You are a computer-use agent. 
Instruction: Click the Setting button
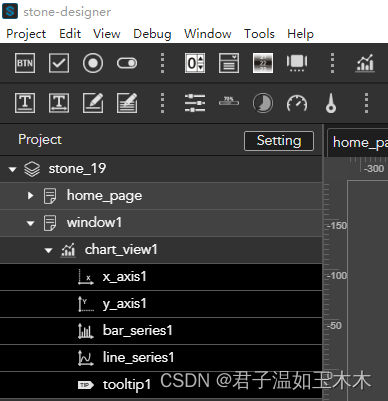pos(279,141)
